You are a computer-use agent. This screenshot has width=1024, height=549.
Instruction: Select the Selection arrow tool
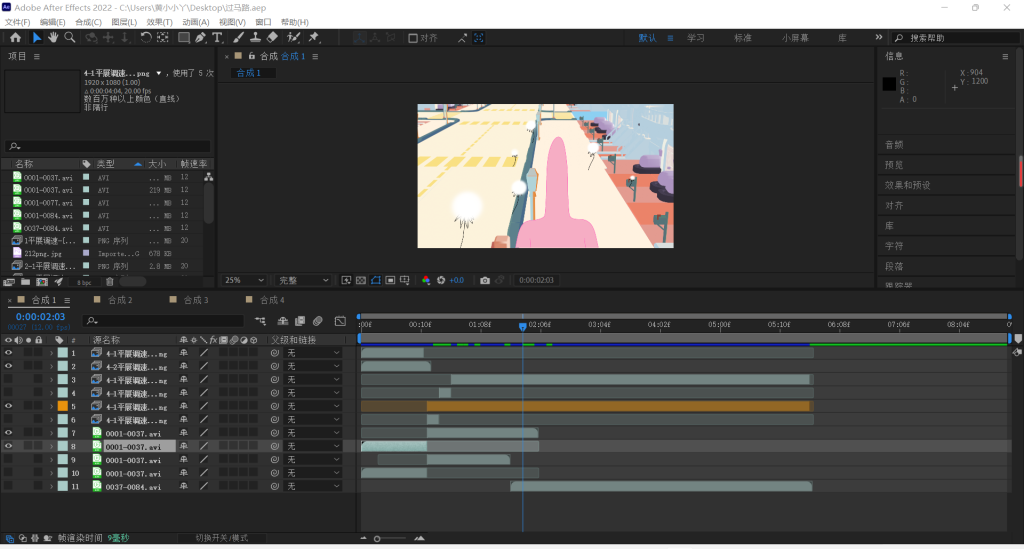(x=37, y=38)
